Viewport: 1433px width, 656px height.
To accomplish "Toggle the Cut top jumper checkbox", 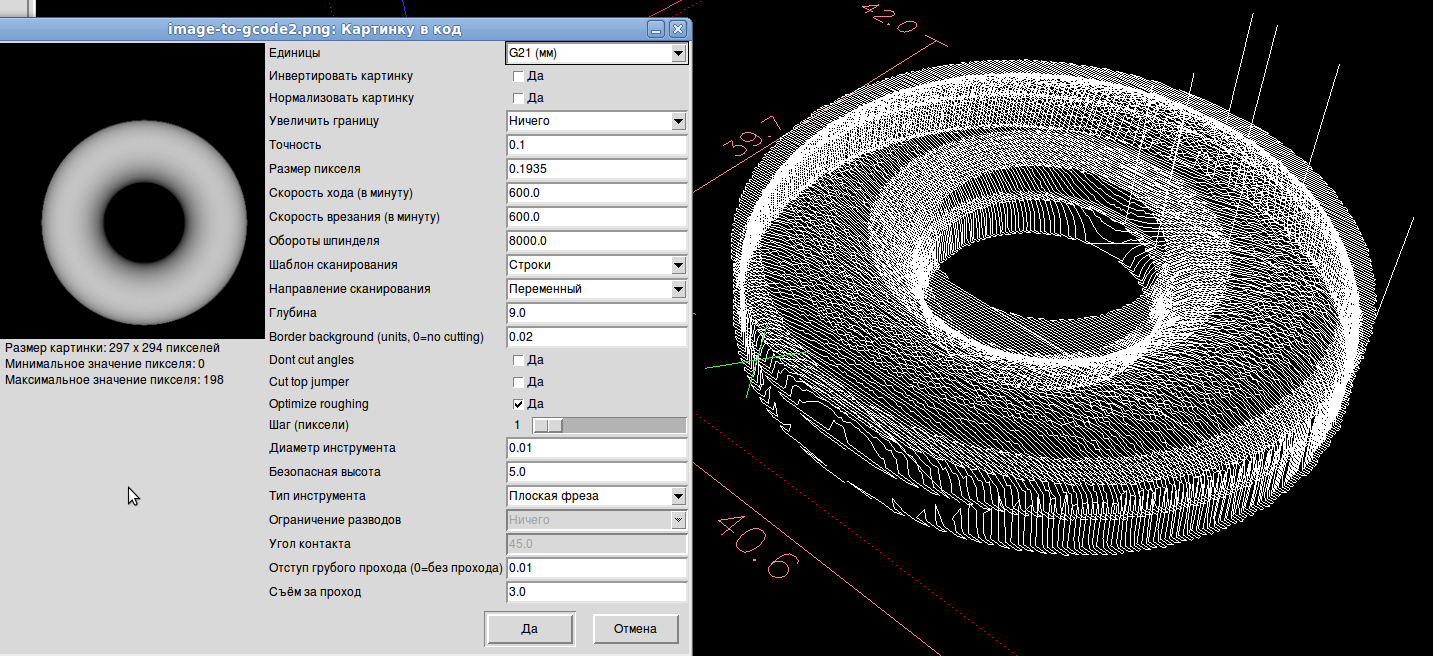I will pyautogui.click(x=518, y=382).
